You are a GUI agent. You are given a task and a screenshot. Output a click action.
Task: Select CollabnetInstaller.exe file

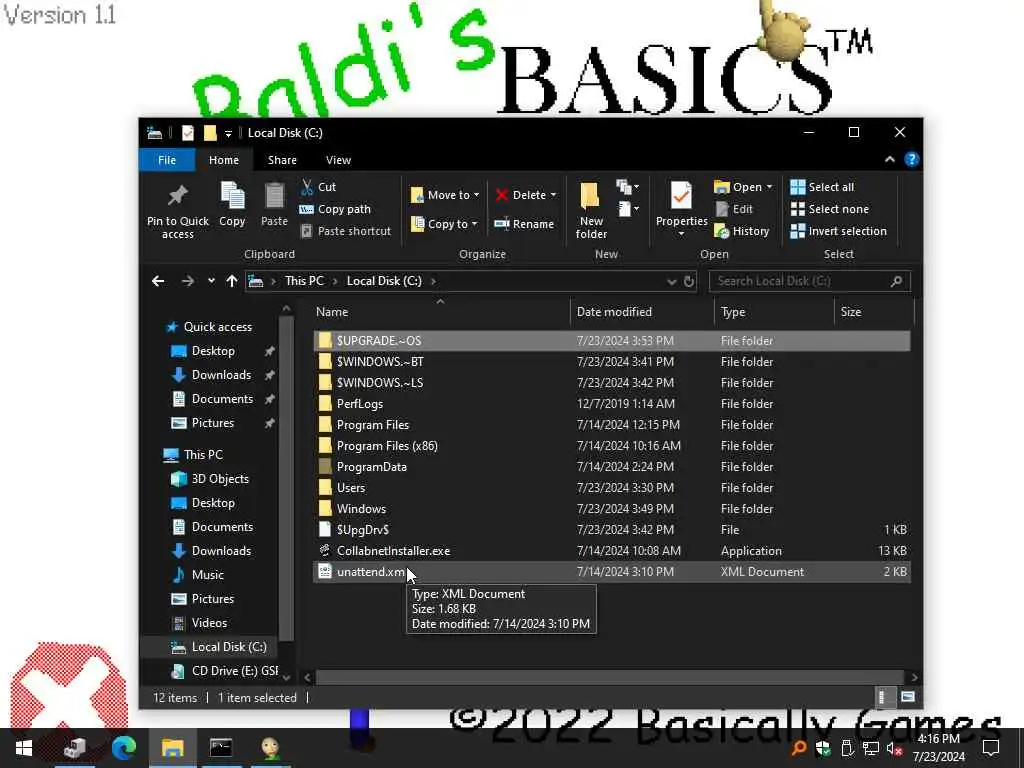click(x=611, y=551)
